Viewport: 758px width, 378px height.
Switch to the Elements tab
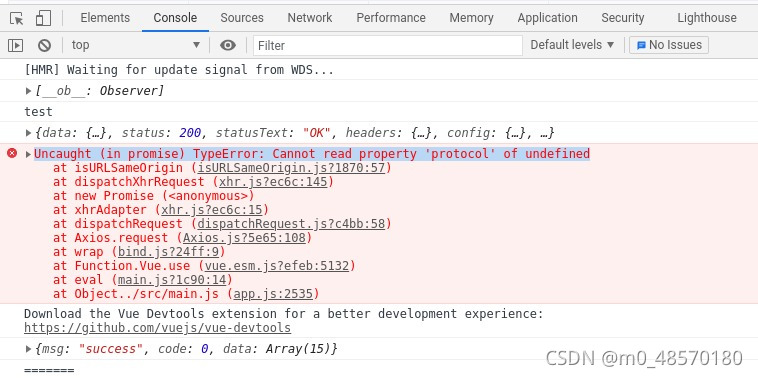[x=105, y=18]
